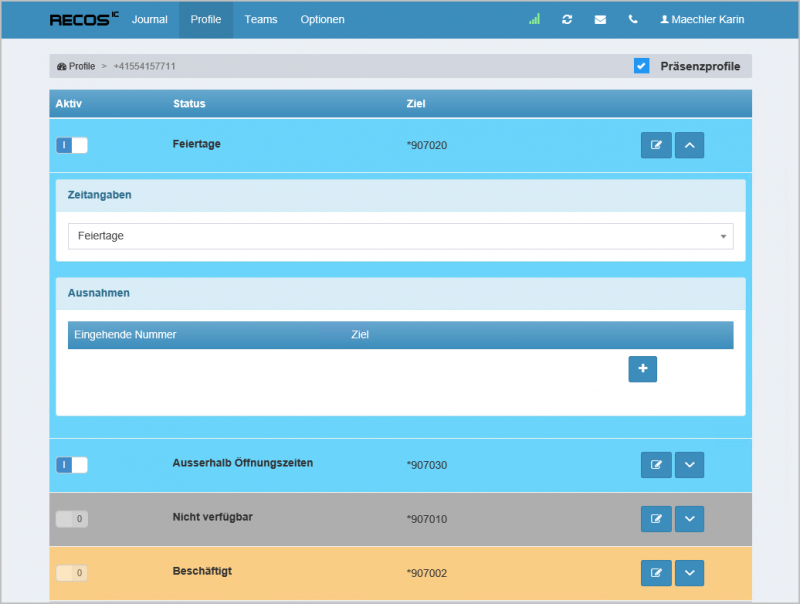This screenshot has height=604, width=800.
Task: Toggle the Präsenzprofile checkbox
Action: coord(641,66)
